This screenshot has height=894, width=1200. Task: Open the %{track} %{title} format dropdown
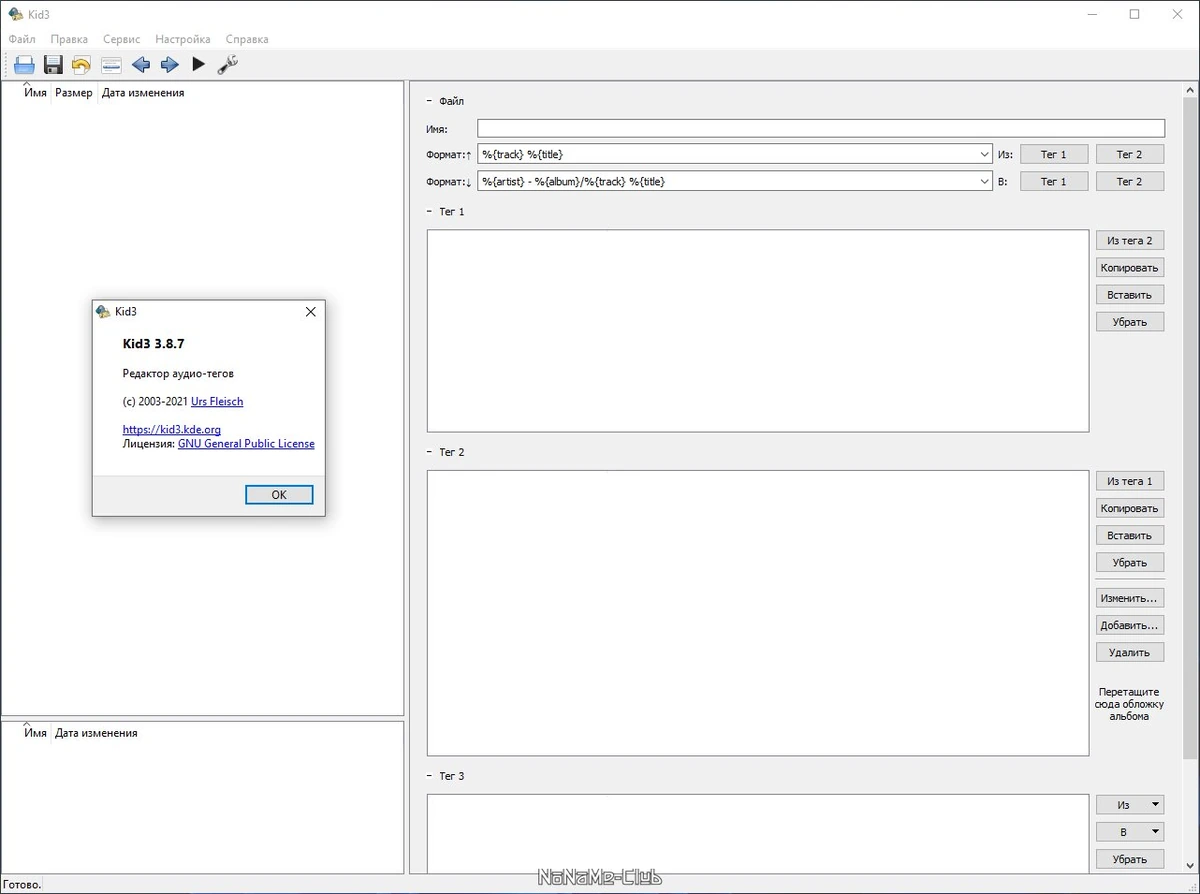984,154
